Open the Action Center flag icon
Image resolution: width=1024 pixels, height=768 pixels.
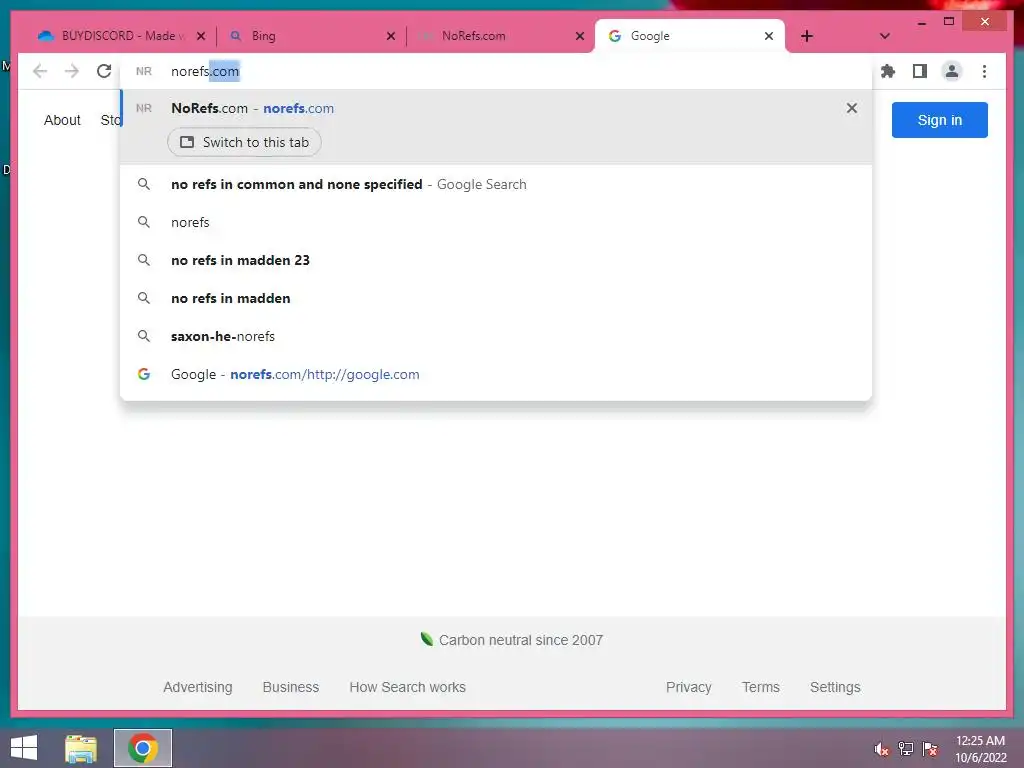[930, 749]
